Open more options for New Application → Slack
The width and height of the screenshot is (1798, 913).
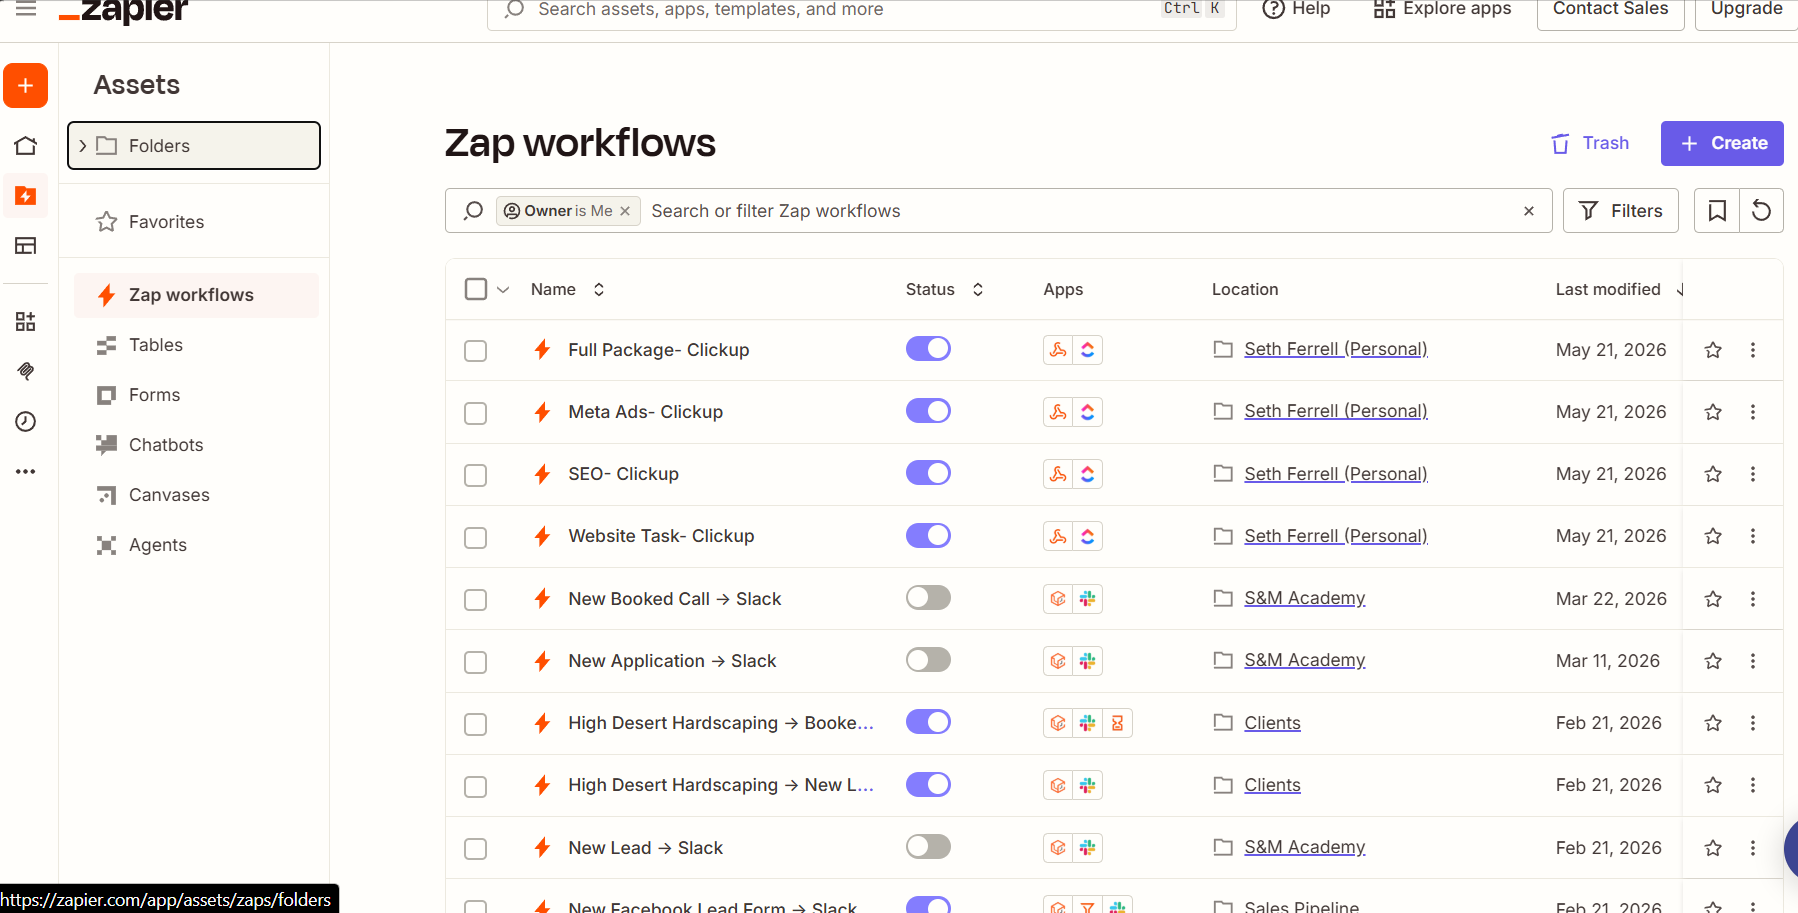click(x=1753, y=661)
